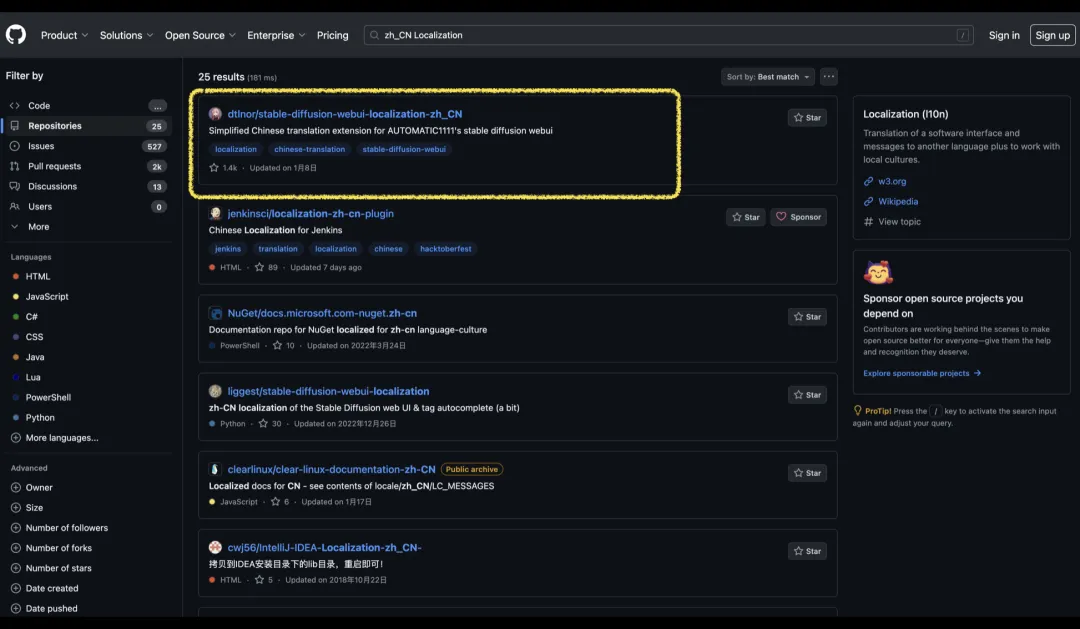Image resolution: width=1080 pixels, height=629 pixels.
Task: Click the Sign up button
Action: (x=1052, y=35)
